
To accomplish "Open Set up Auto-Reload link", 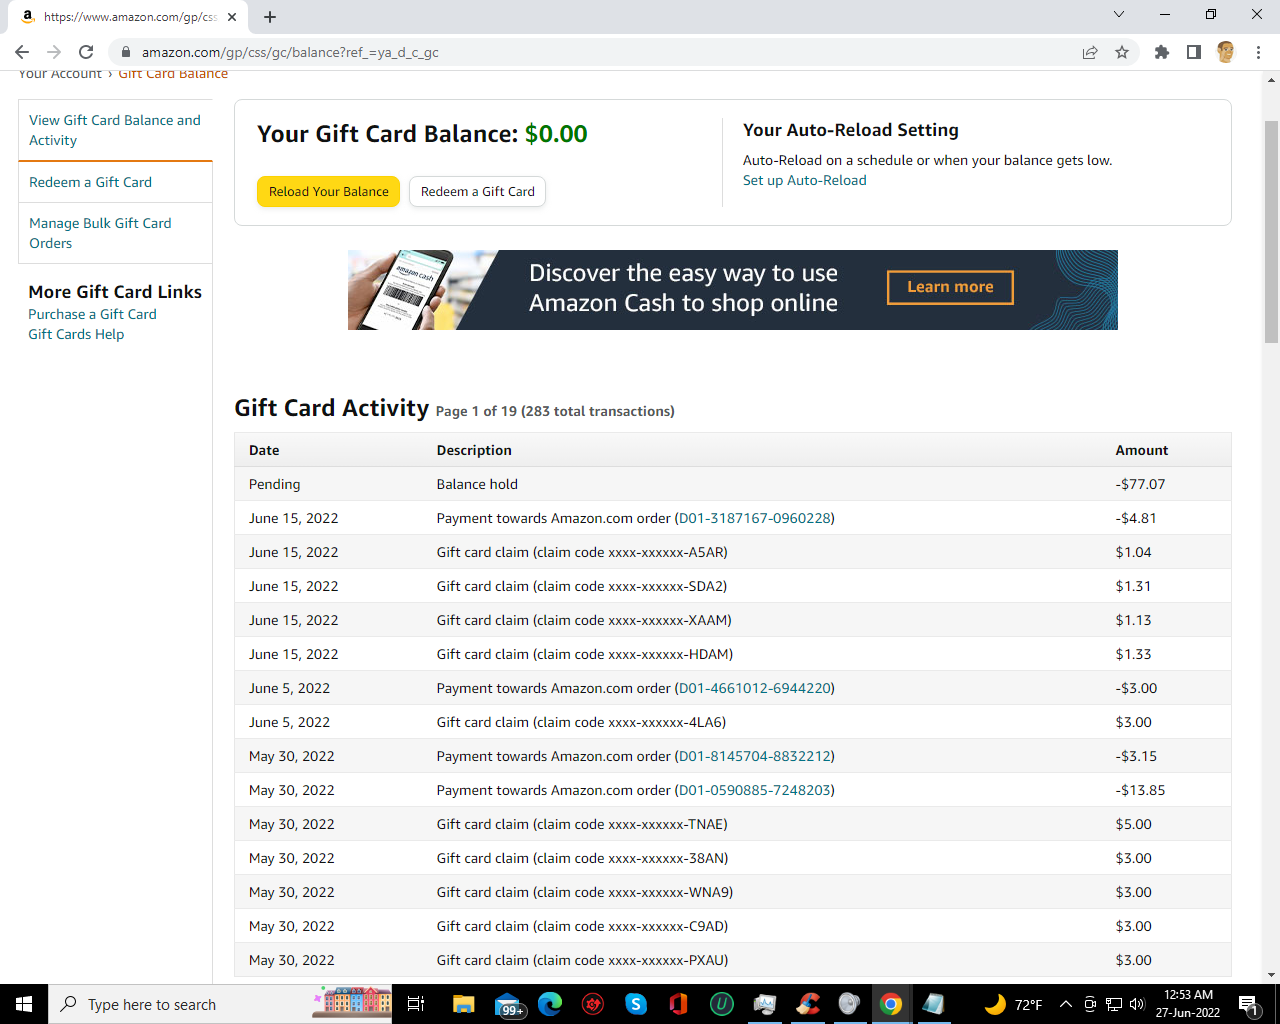I will click(x=804, y=180).
